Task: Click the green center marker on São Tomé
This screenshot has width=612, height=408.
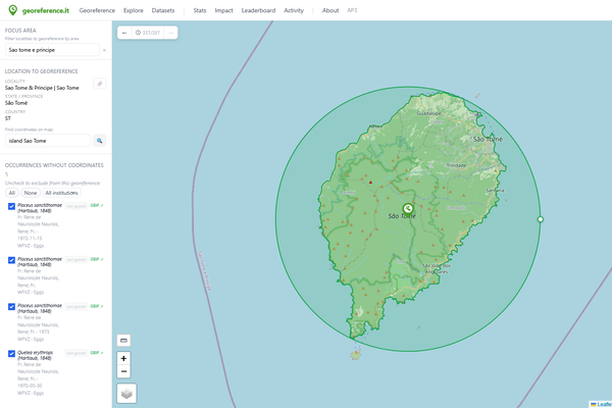Action: point(408,208)
